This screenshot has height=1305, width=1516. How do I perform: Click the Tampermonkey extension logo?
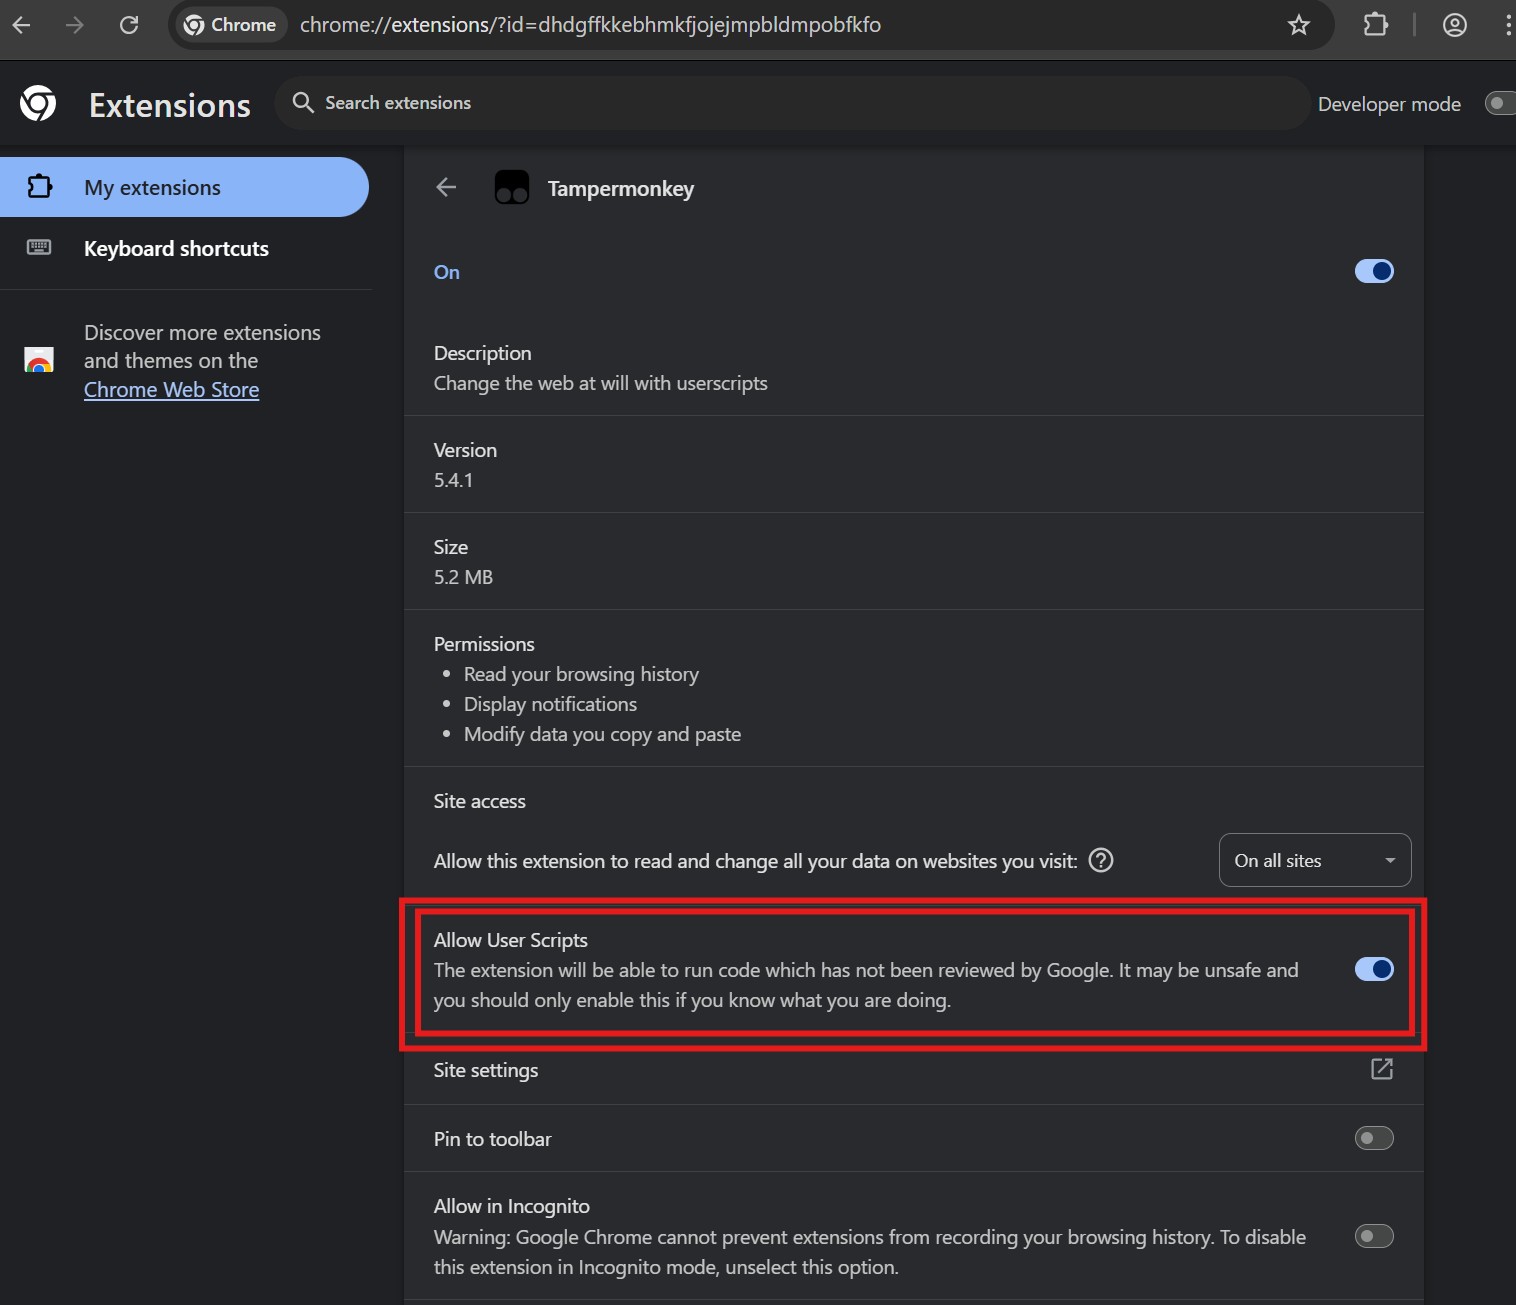[x=512, y=188]
